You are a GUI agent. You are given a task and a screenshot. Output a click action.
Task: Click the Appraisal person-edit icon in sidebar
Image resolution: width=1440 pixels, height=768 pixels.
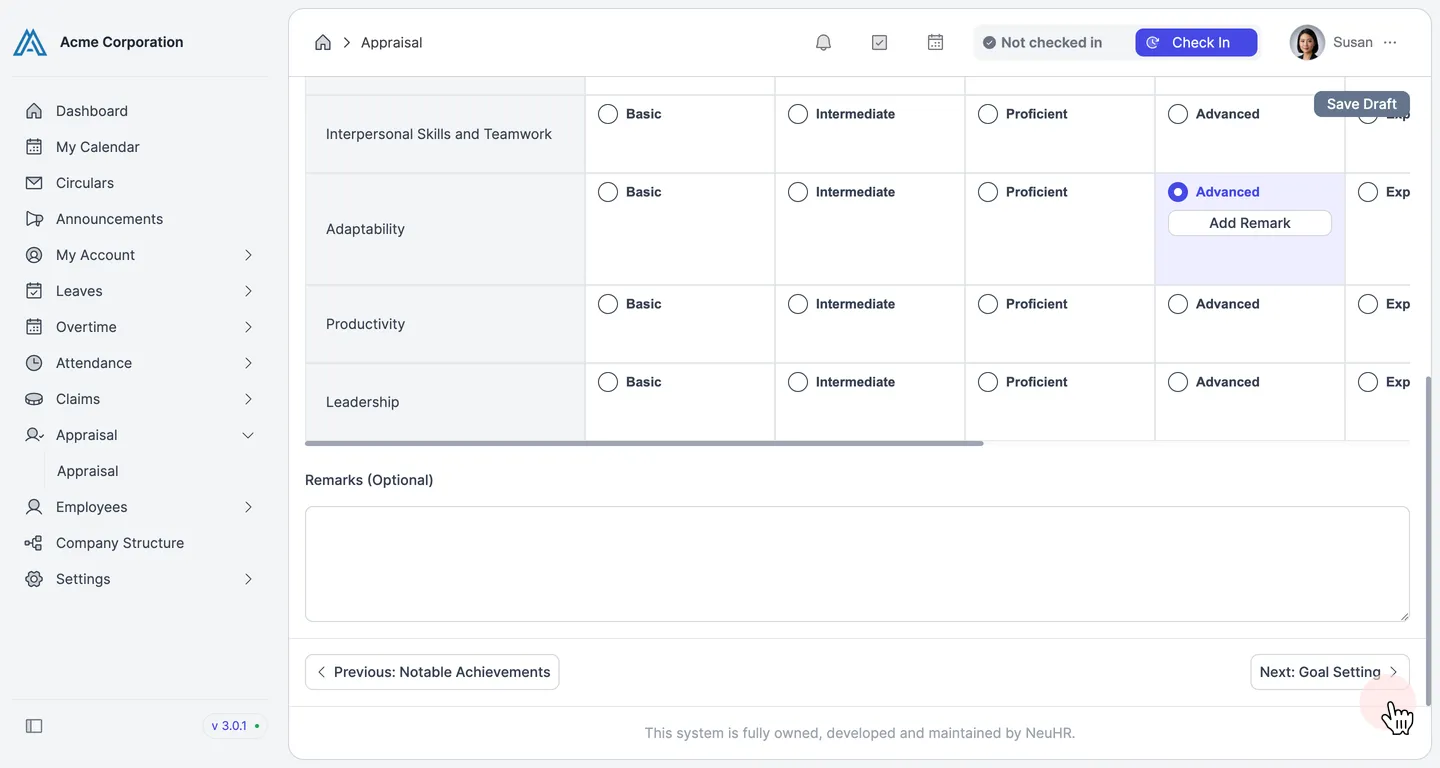tap(34, 435)
